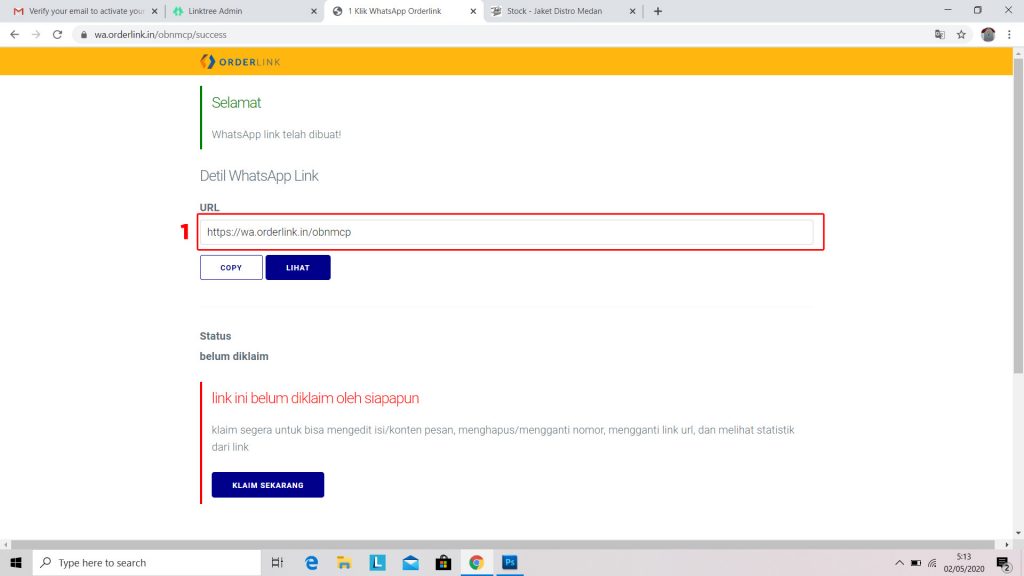Open Chrome profile avatar
The image size is (1024, 576).
point(987,35)
